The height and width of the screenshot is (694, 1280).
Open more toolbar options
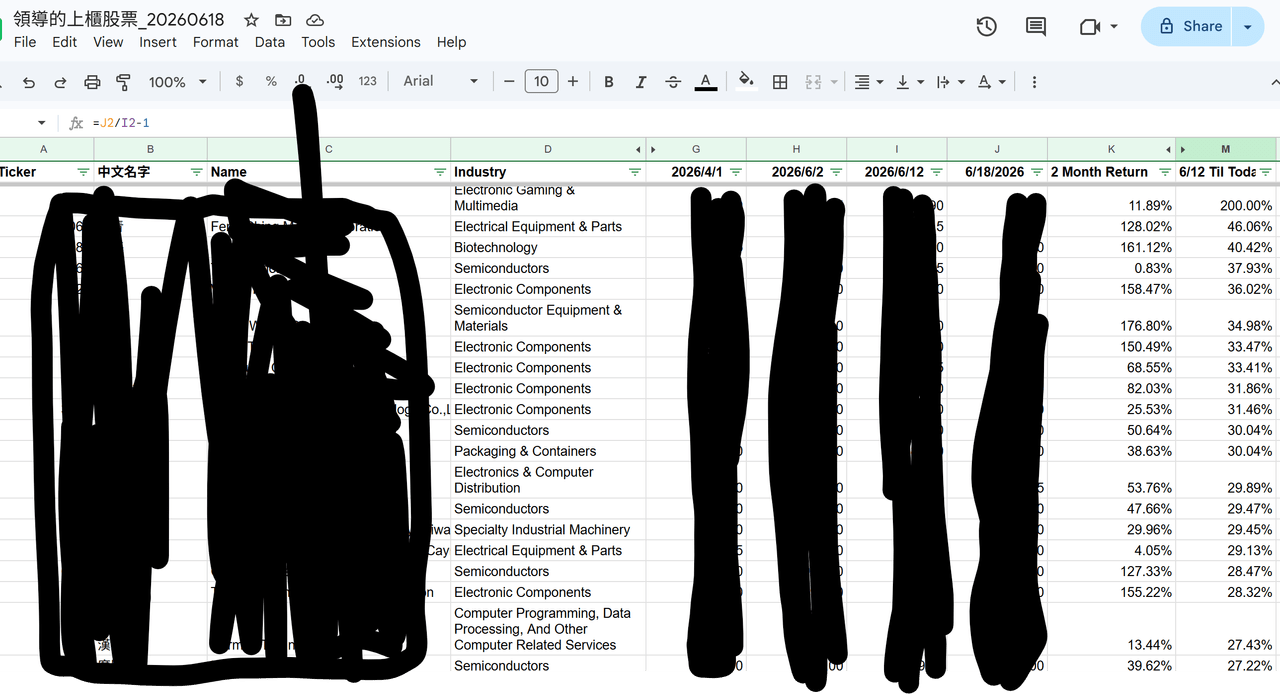coord(1034,82)
